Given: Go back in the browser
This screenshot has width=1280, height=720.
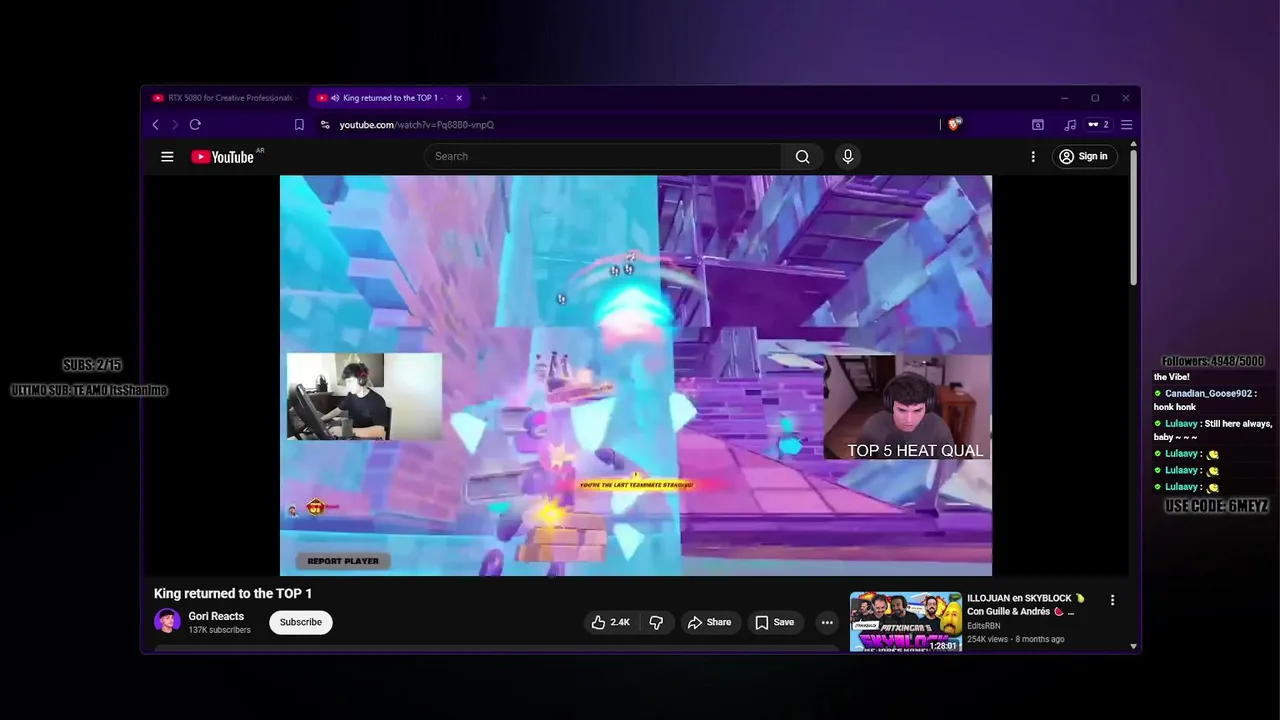Looking at the screenshot, I should [155, 125].
